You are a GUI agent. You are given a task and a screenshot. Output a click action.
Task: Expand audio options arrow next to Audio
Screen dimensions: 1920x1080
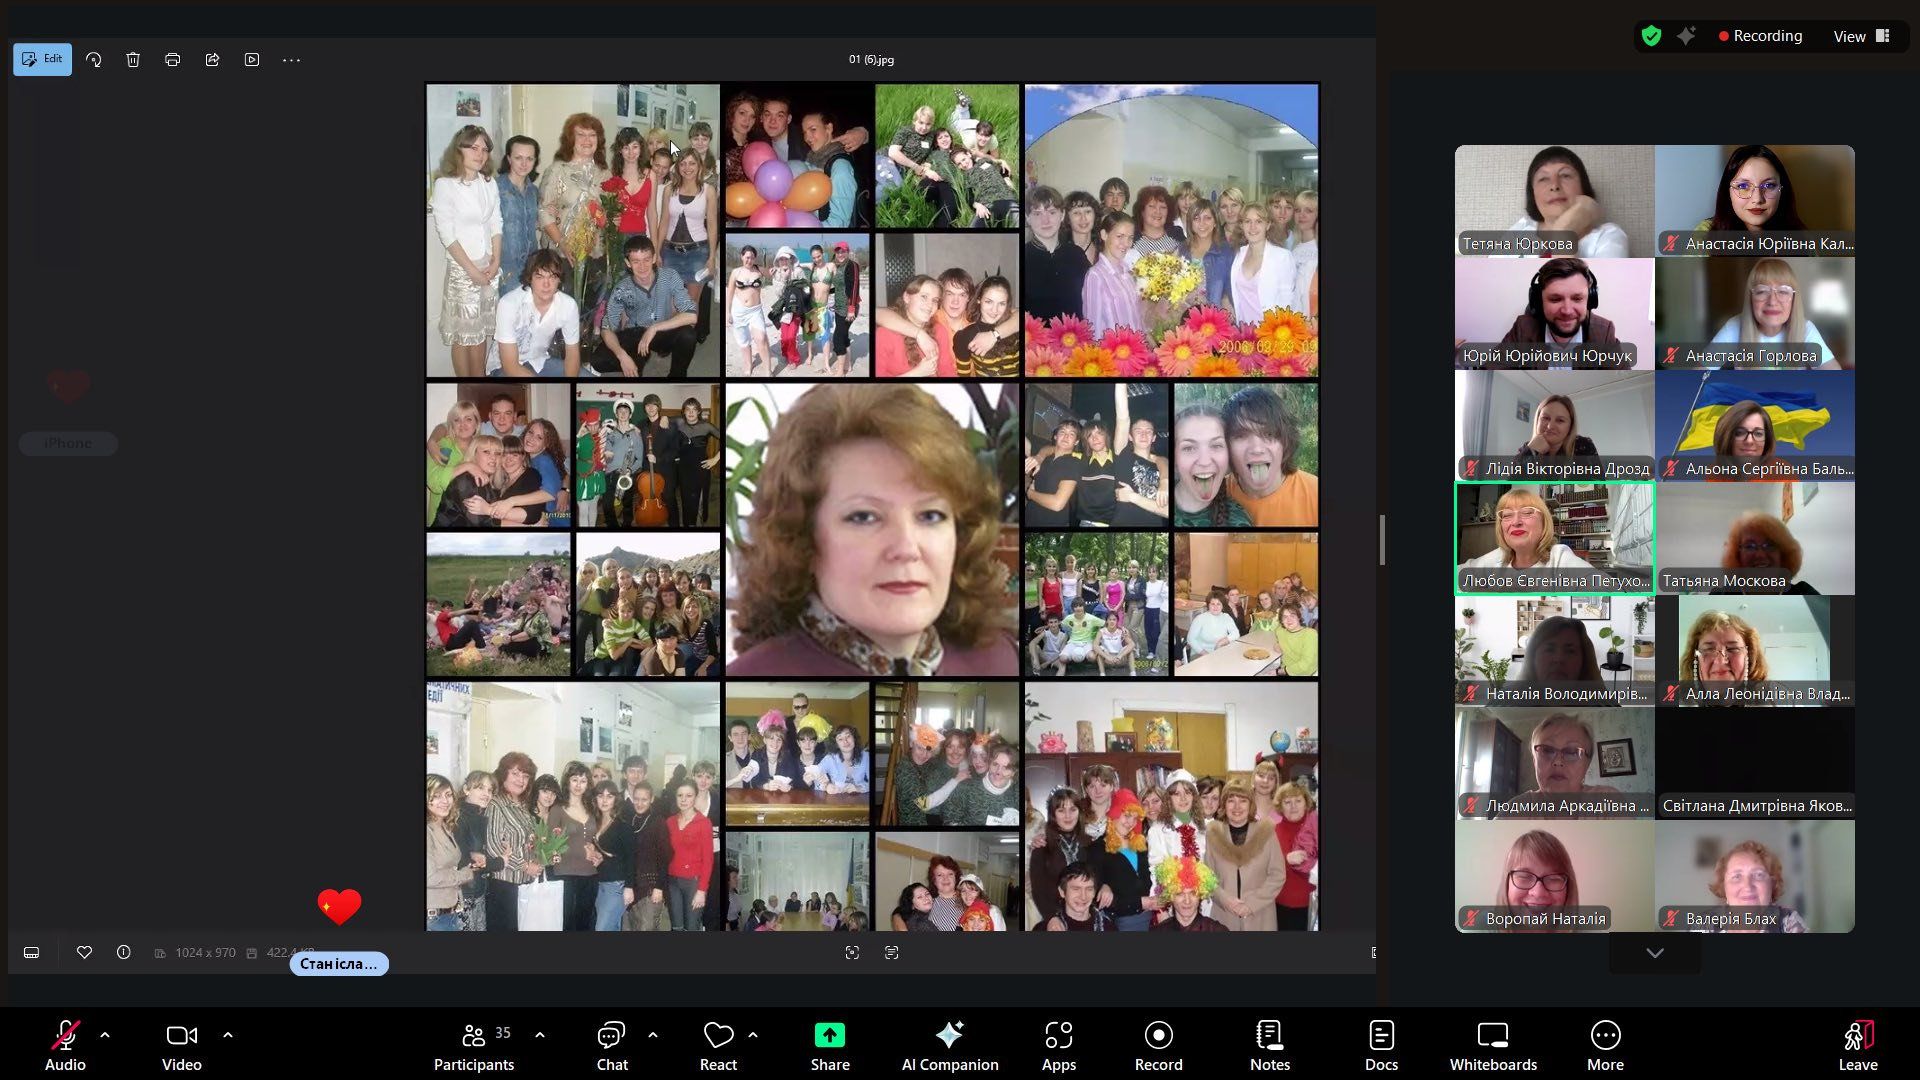click(105, 1035)
